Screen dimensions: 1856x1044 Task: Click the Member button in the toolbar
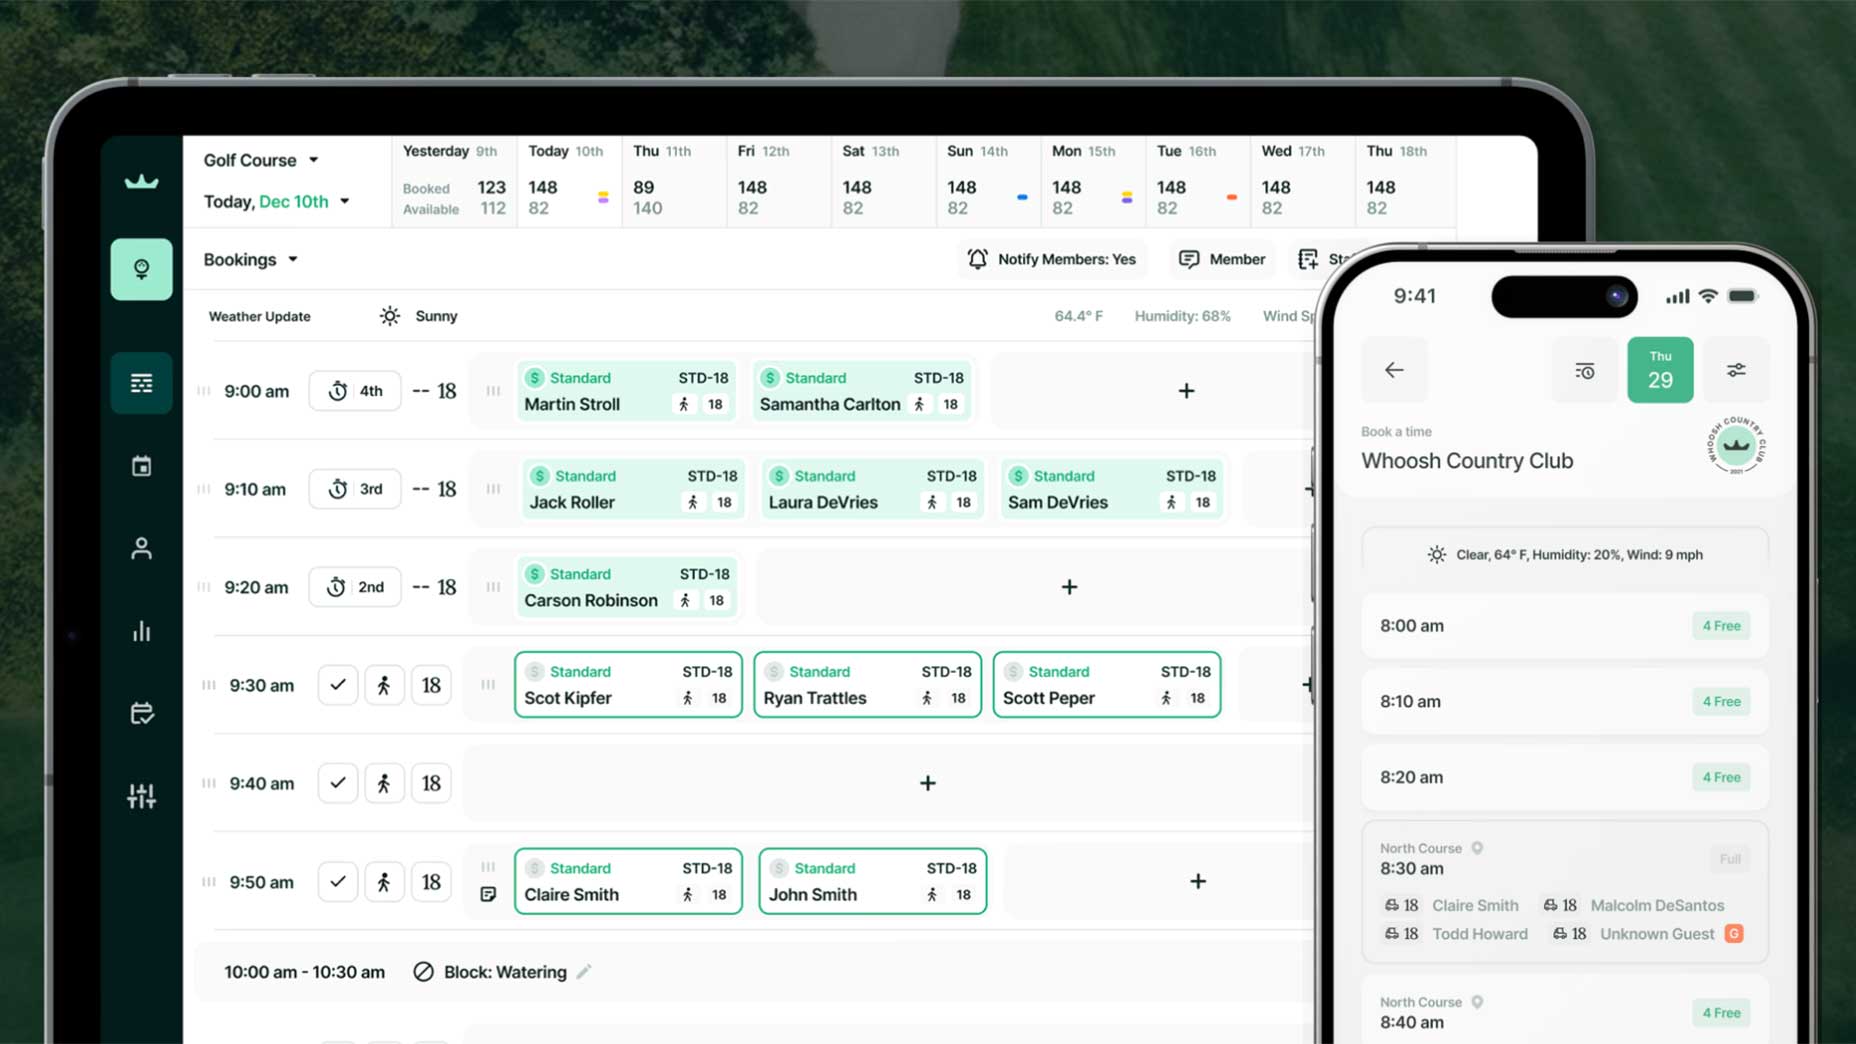pos(1221,259)
